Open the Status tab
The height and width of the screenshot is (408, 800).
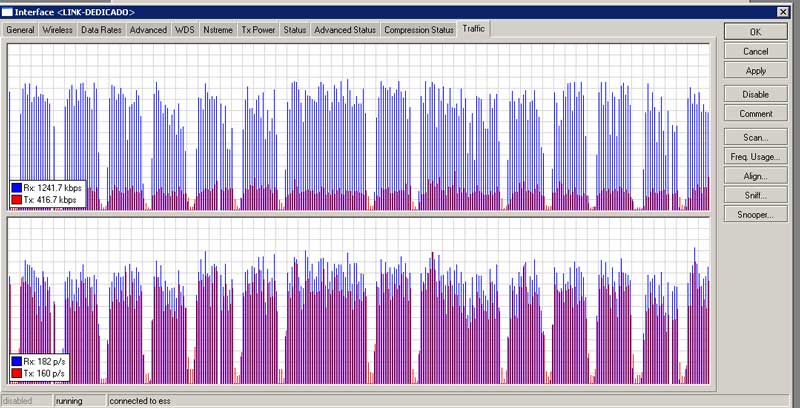pos(294,30)
